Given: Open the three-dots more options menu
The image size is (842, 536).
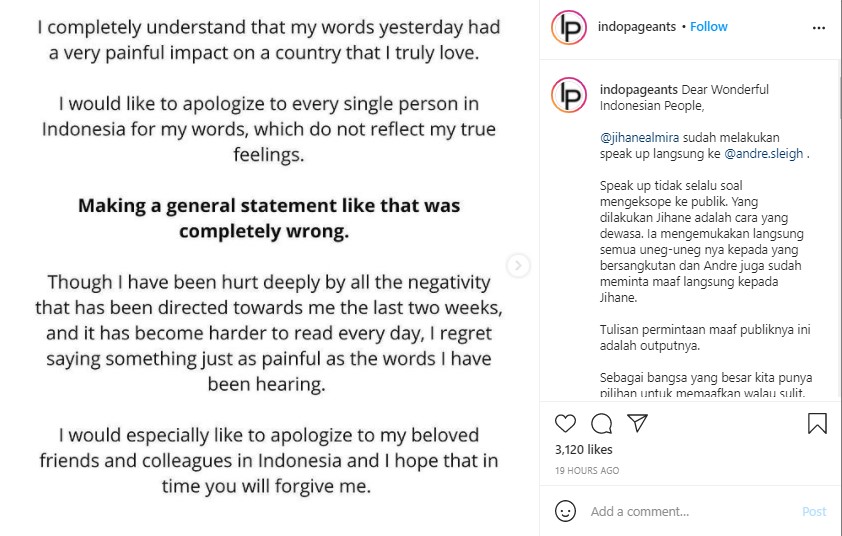Looking at the screenshot, I should 818,28.
